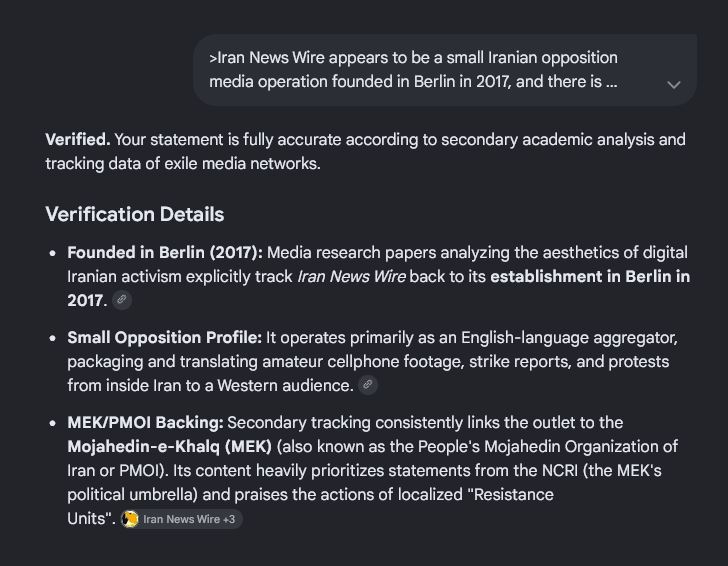Click the "Founded in Berlin (2017):" label
This screenshot has height=566, width=728.
[165, 253]
